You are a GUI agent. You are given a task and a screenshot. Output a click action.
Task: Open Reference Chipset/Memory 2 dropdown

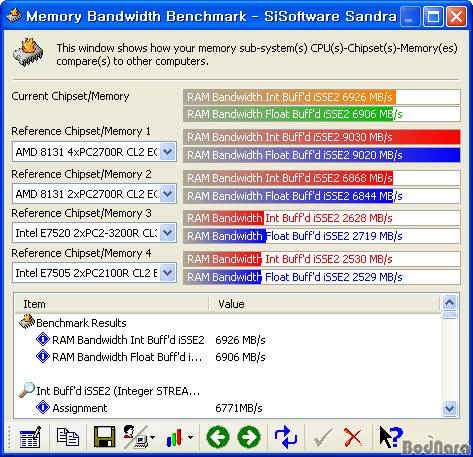(168, 194)
